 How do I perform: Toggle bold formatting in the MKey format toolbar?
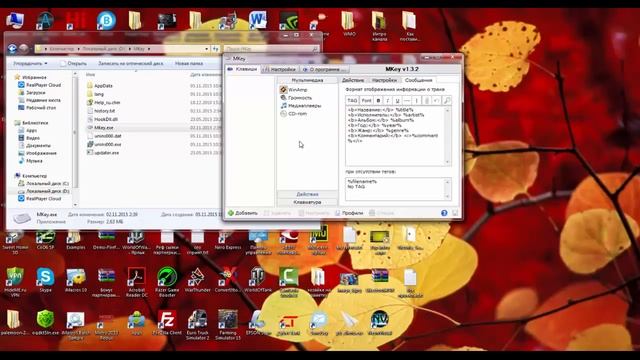[378, 100]
